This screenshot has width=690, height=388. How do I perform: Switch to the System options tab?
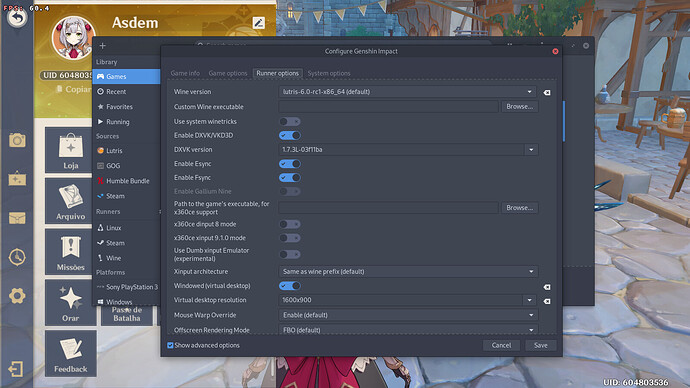[329, 73]
